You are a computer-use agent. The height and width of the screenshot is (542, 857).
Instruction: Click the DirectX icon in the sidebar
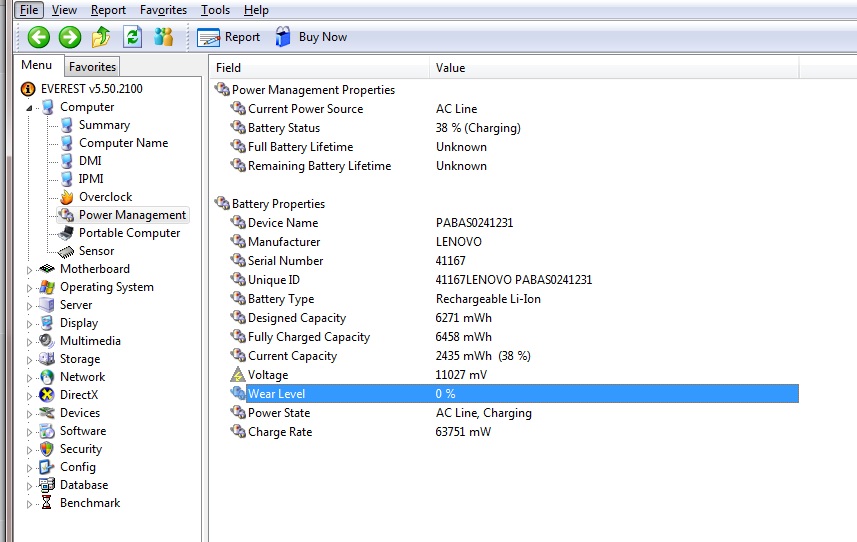click(46, 395)
